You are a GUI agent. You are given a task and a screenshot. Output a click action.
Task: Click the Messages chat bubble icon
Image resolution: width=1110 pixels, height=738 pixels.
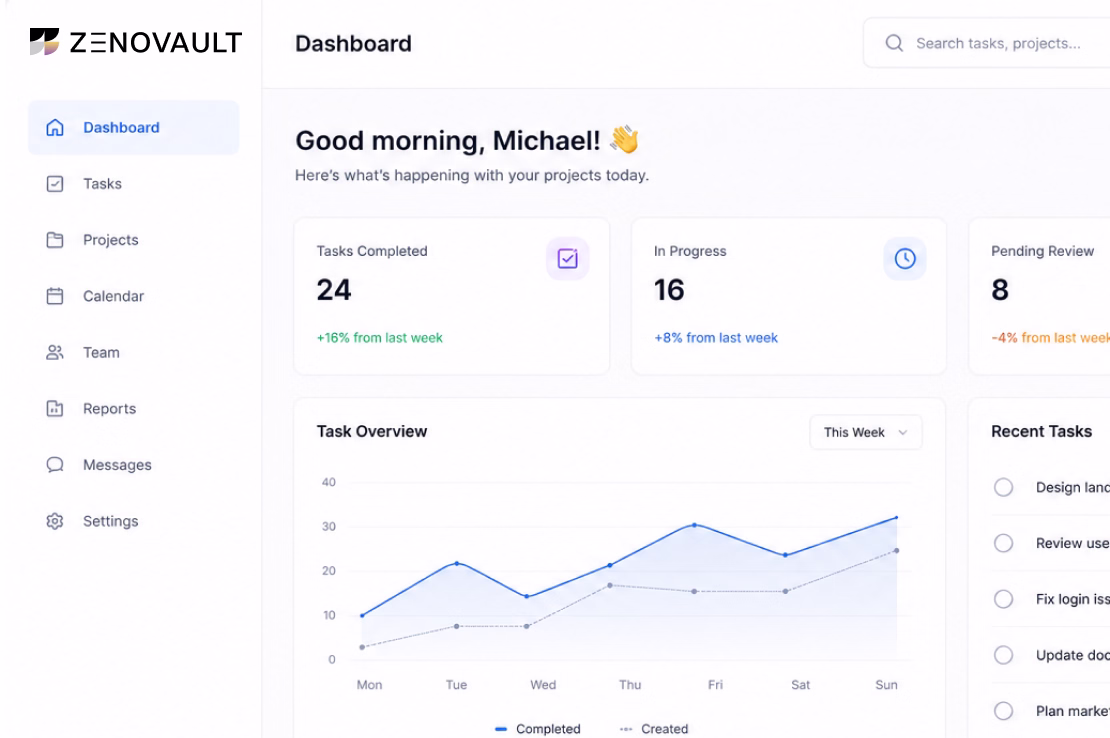click(55, 465)
